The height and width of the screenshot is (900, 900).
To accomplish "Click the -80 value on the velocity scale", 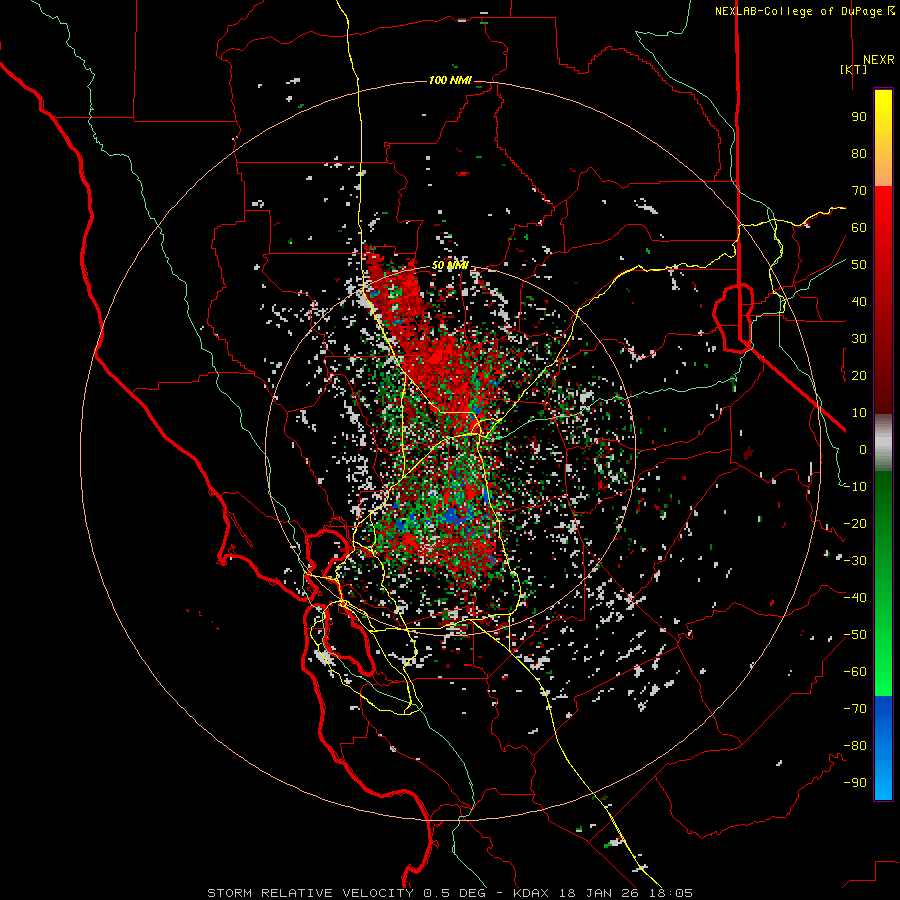I will [855, 746].
